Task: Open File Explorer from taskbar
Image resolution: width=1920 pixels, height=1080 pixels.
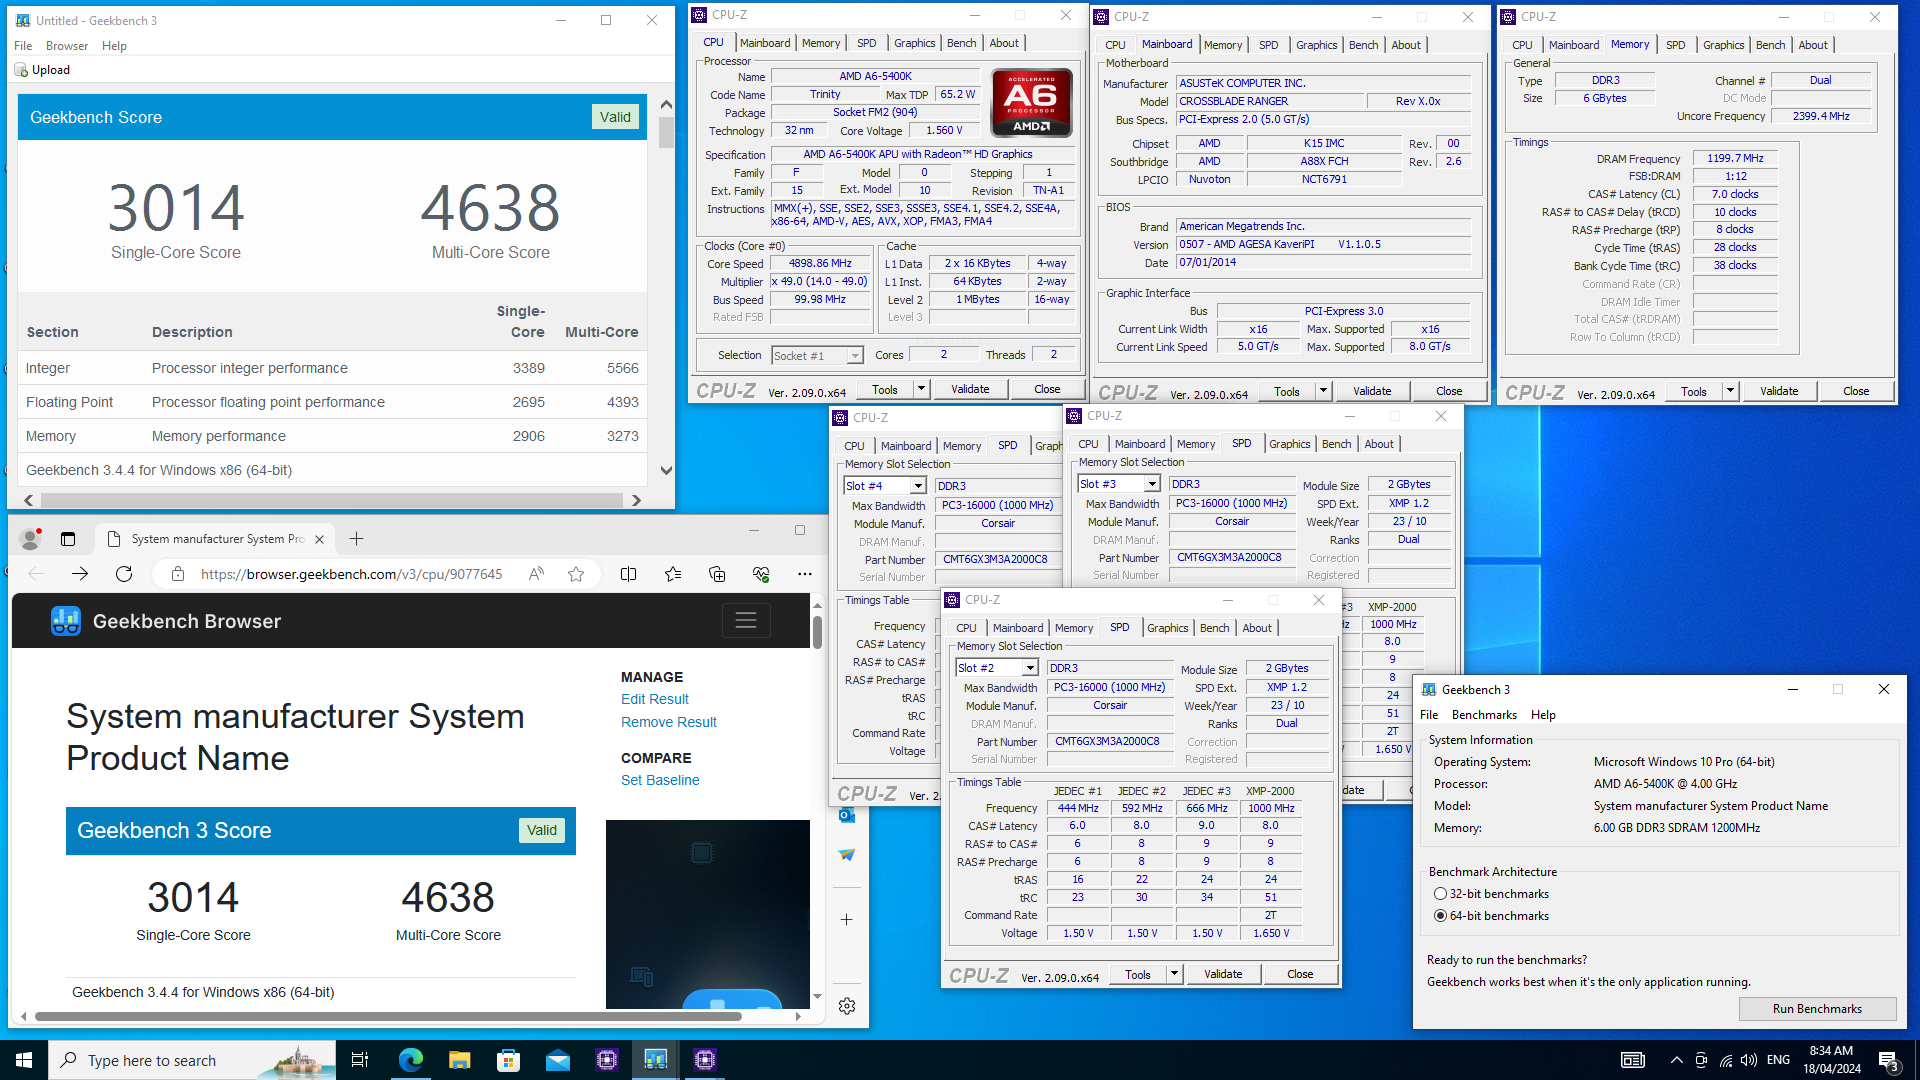Action: click(459, 1060)
